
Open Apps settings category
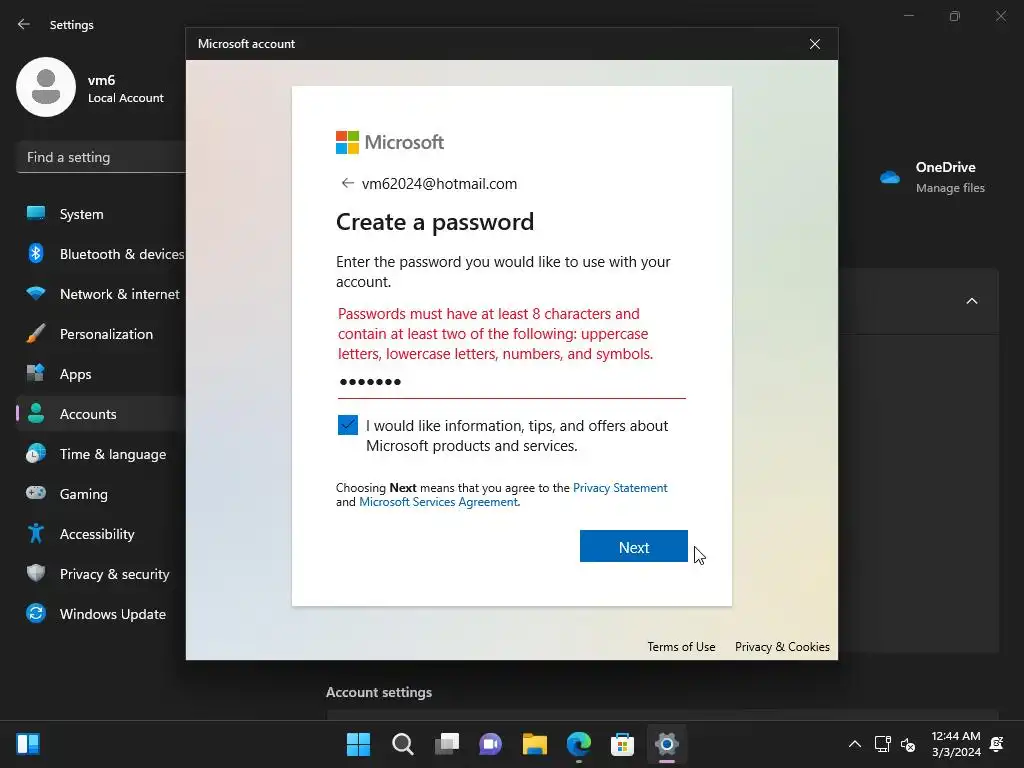(x=101, y=374)
